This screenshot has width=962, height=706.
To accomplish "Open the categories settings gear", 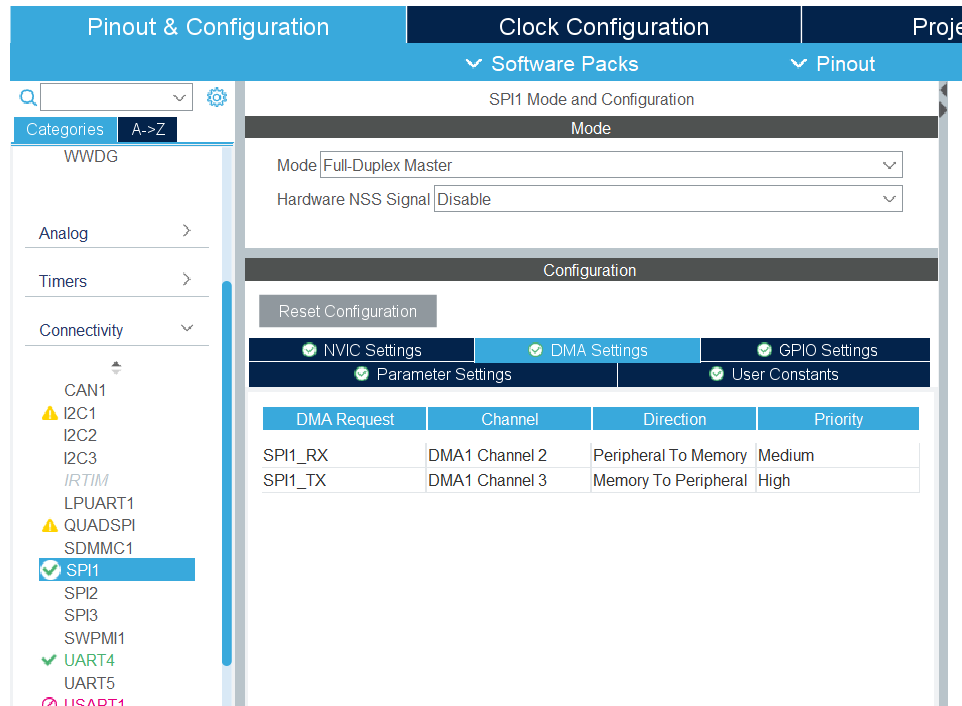I will [217, 97].
